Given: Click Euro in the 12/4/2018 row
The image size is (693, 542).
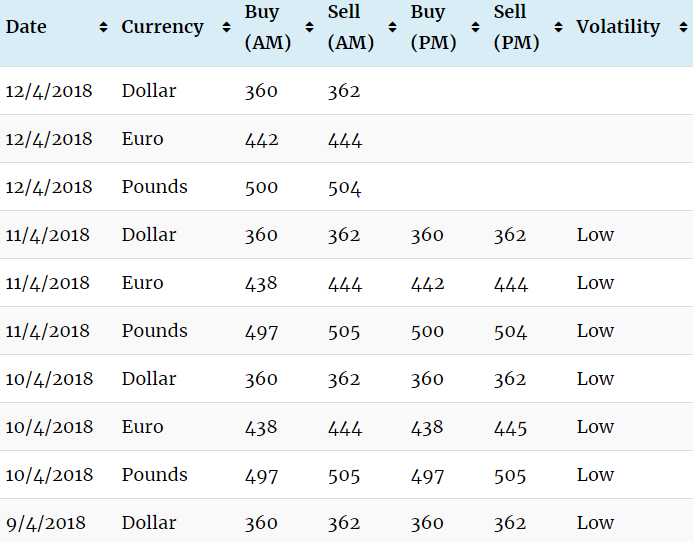Looking at the screenshot, I should [142, 139].
